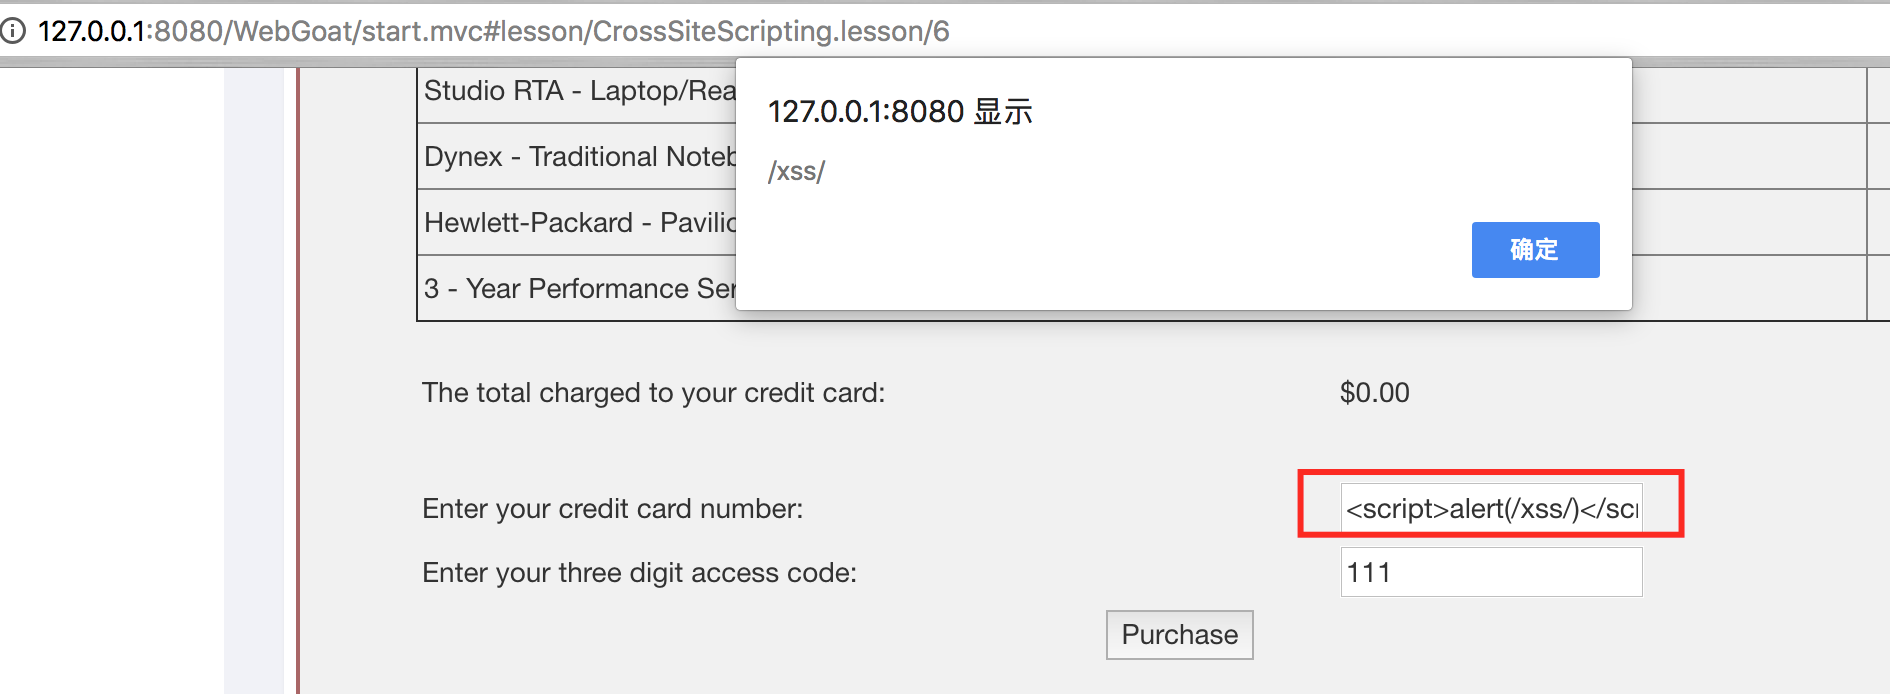This screenshot has width=1890, height=694.
Task: Select the WebGoat URL in the address bar
Action: 494,31
